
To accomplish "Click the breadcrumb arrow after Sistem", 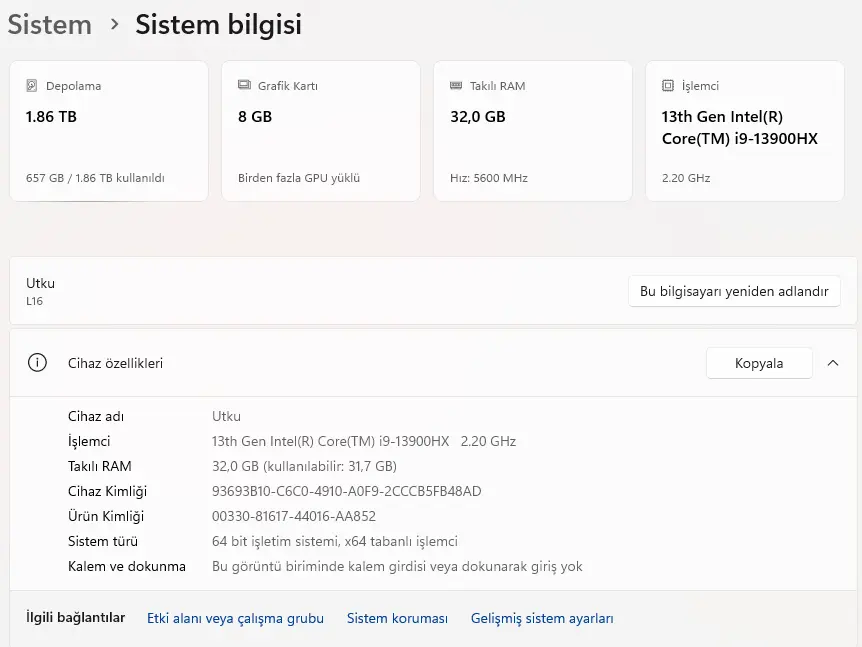I will [x=114, y=24].
